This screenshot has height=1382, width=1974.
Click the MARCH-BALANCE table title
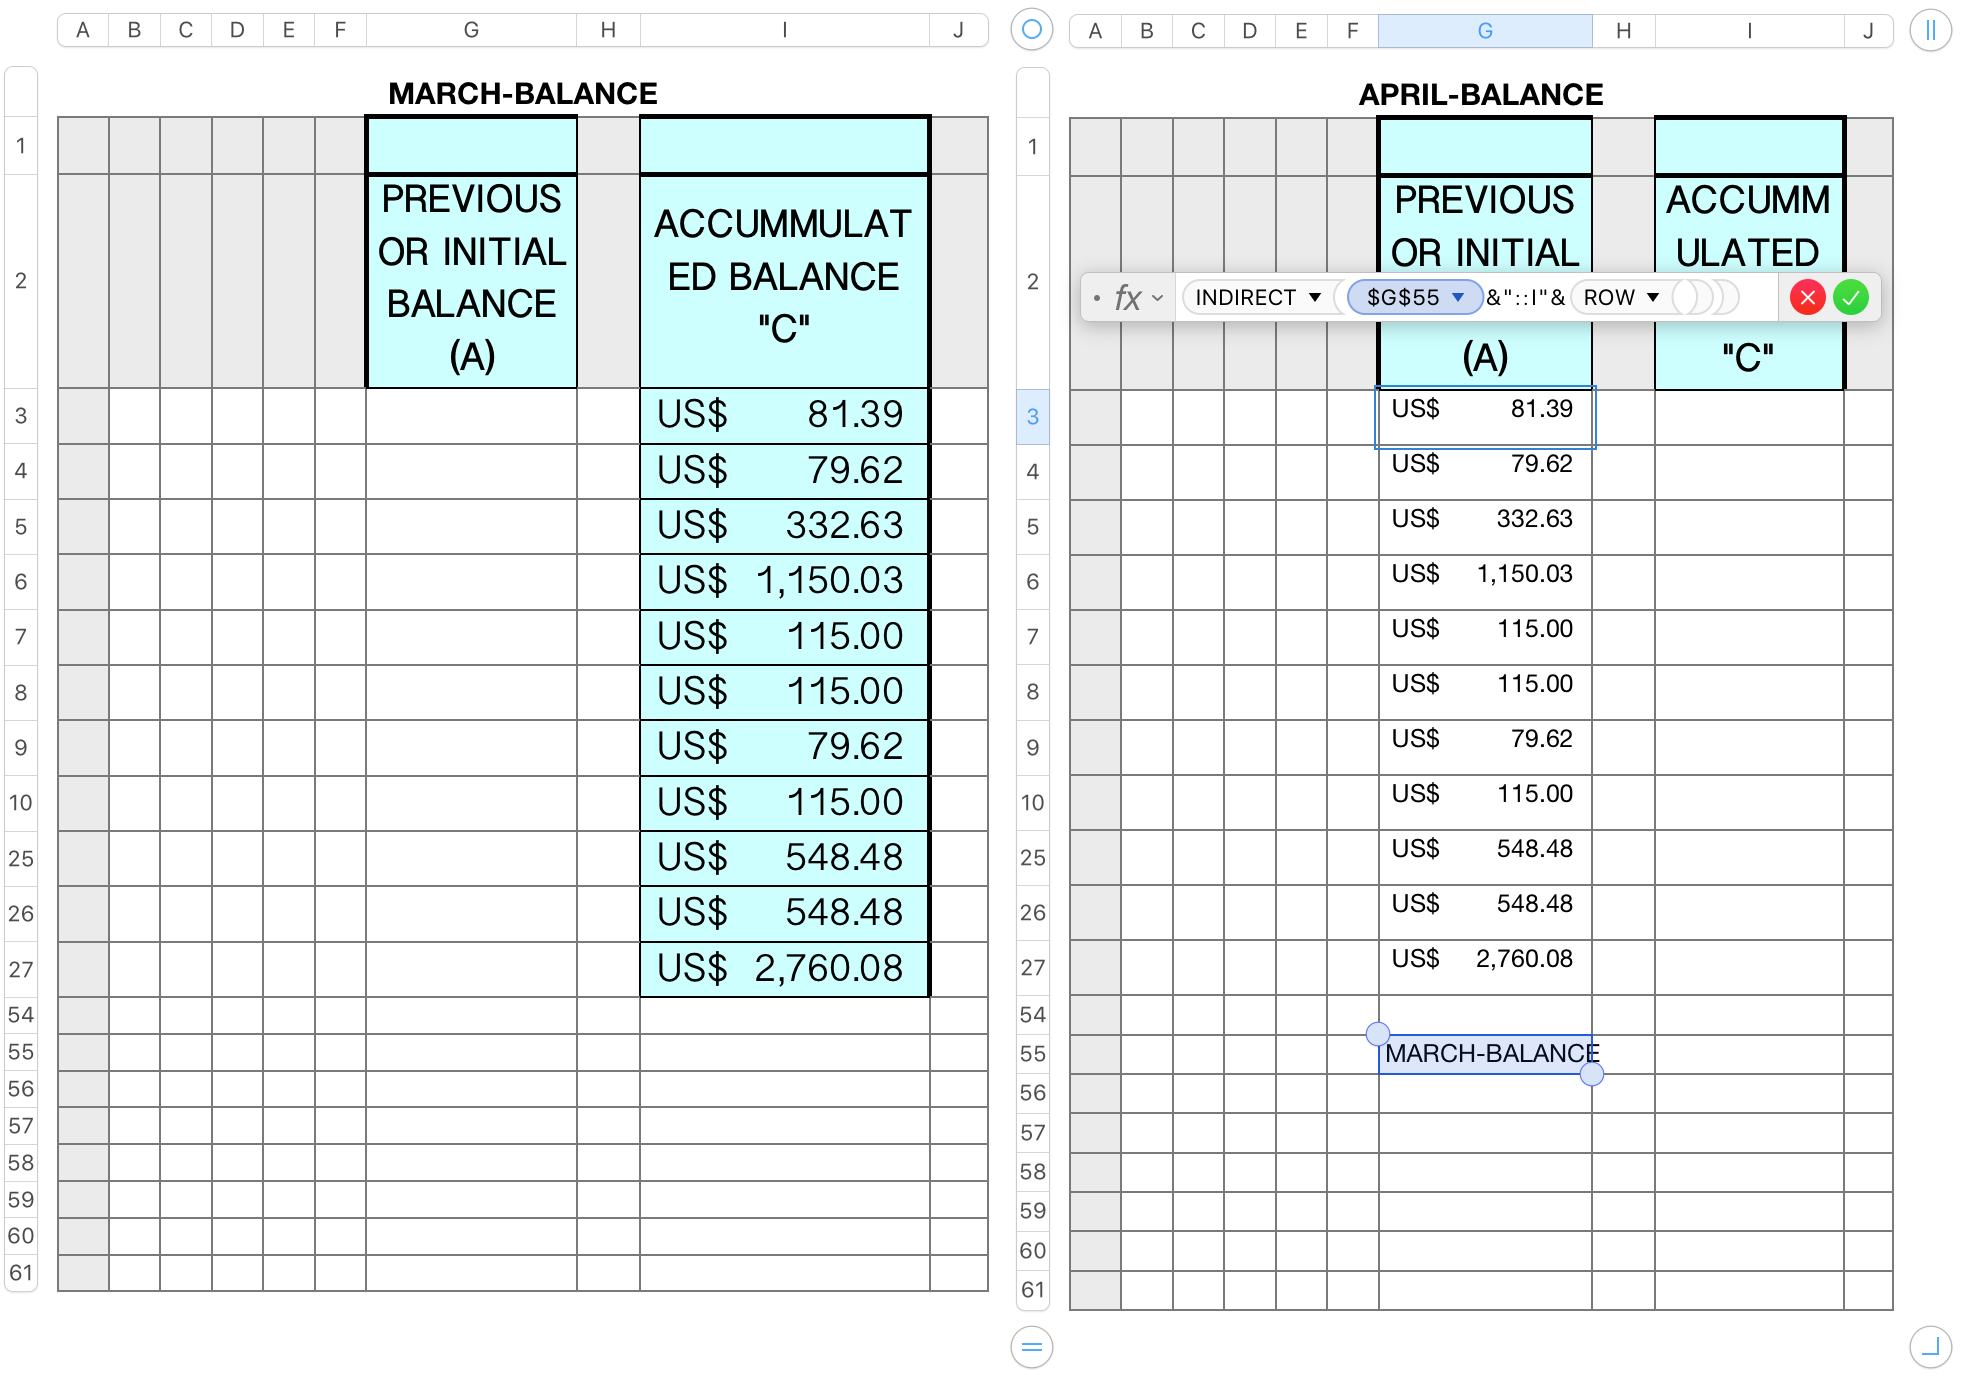(x=522, y=93)
